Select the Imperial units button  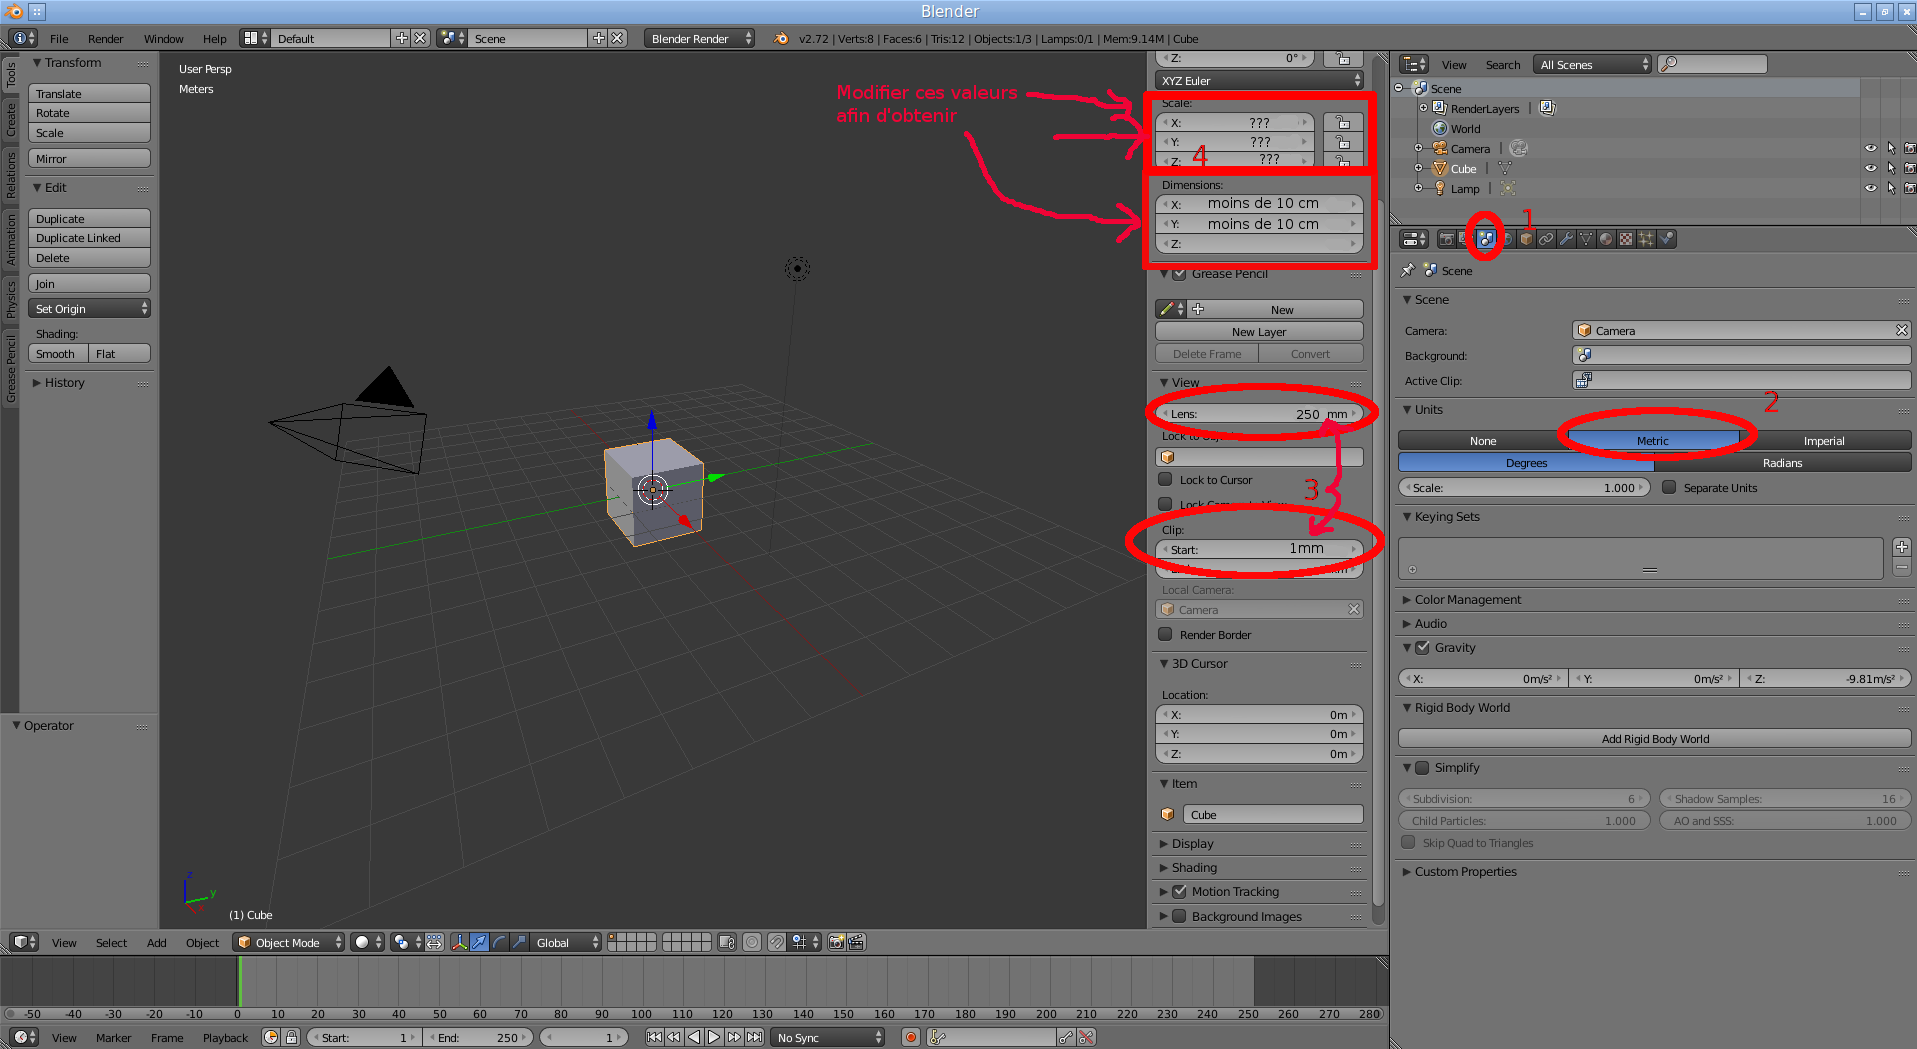click(1824, 440)
